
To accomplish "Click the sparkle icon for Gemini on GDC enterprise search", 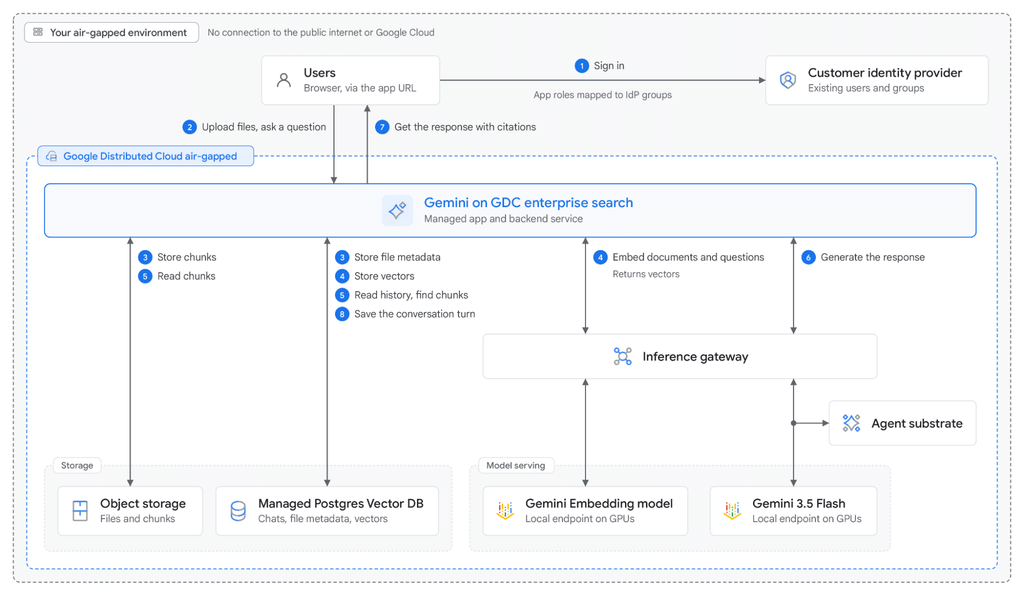I will (x=397, y=210).
